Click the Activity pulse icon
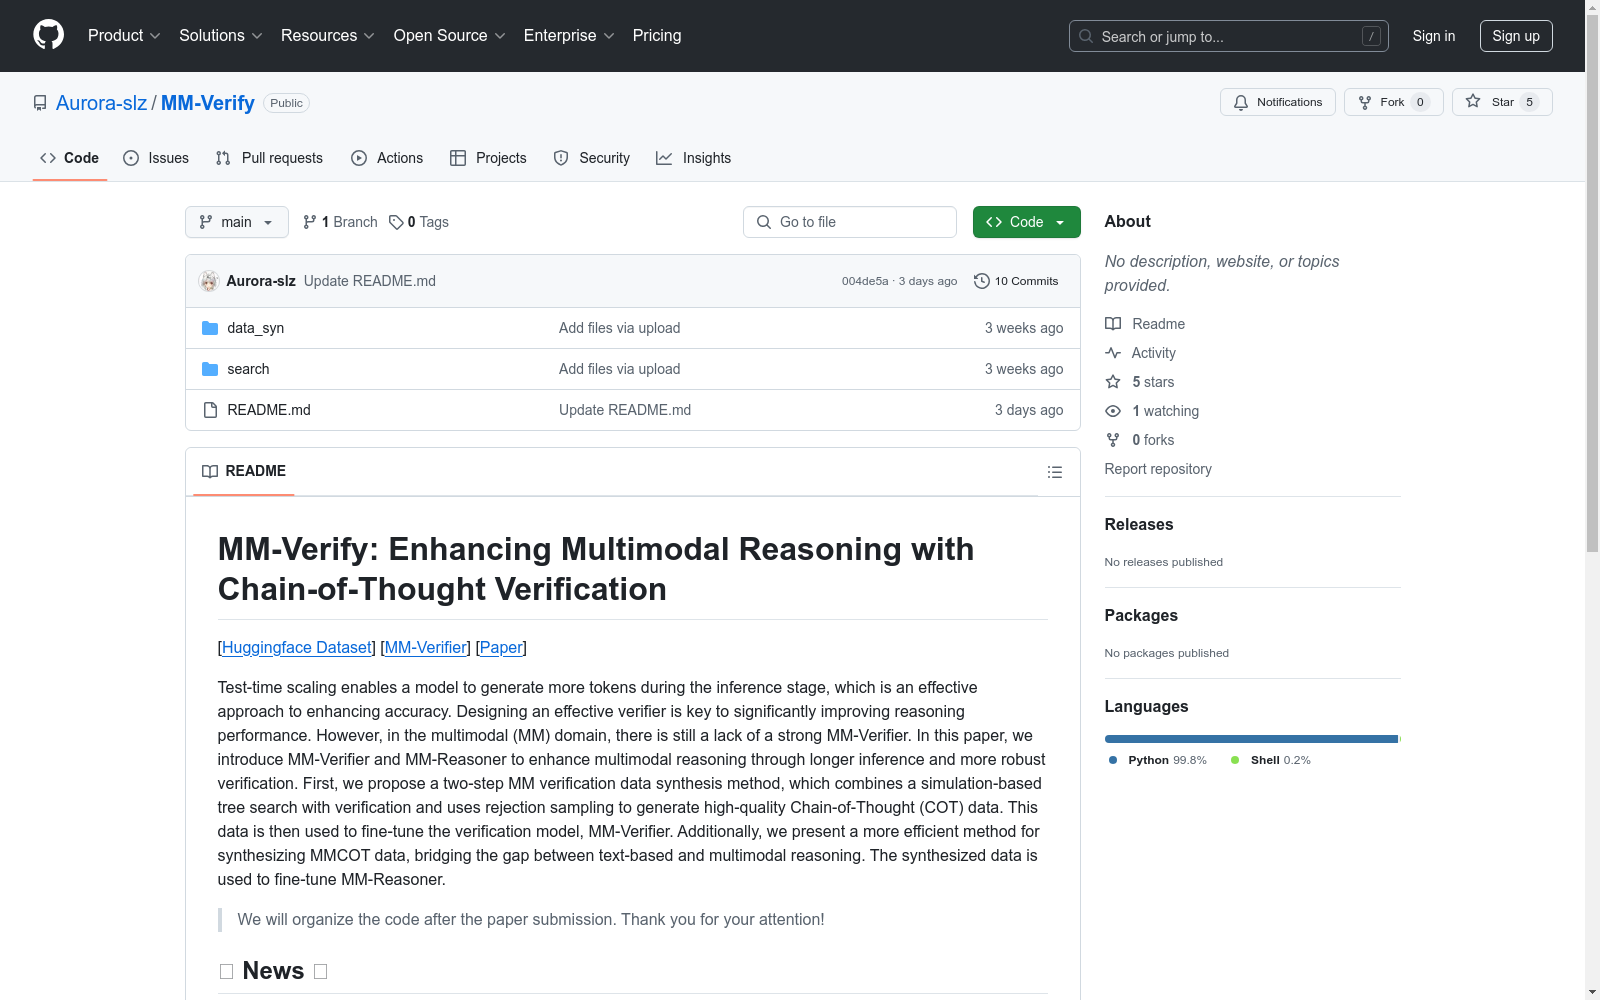 [x=1113, y=353]
